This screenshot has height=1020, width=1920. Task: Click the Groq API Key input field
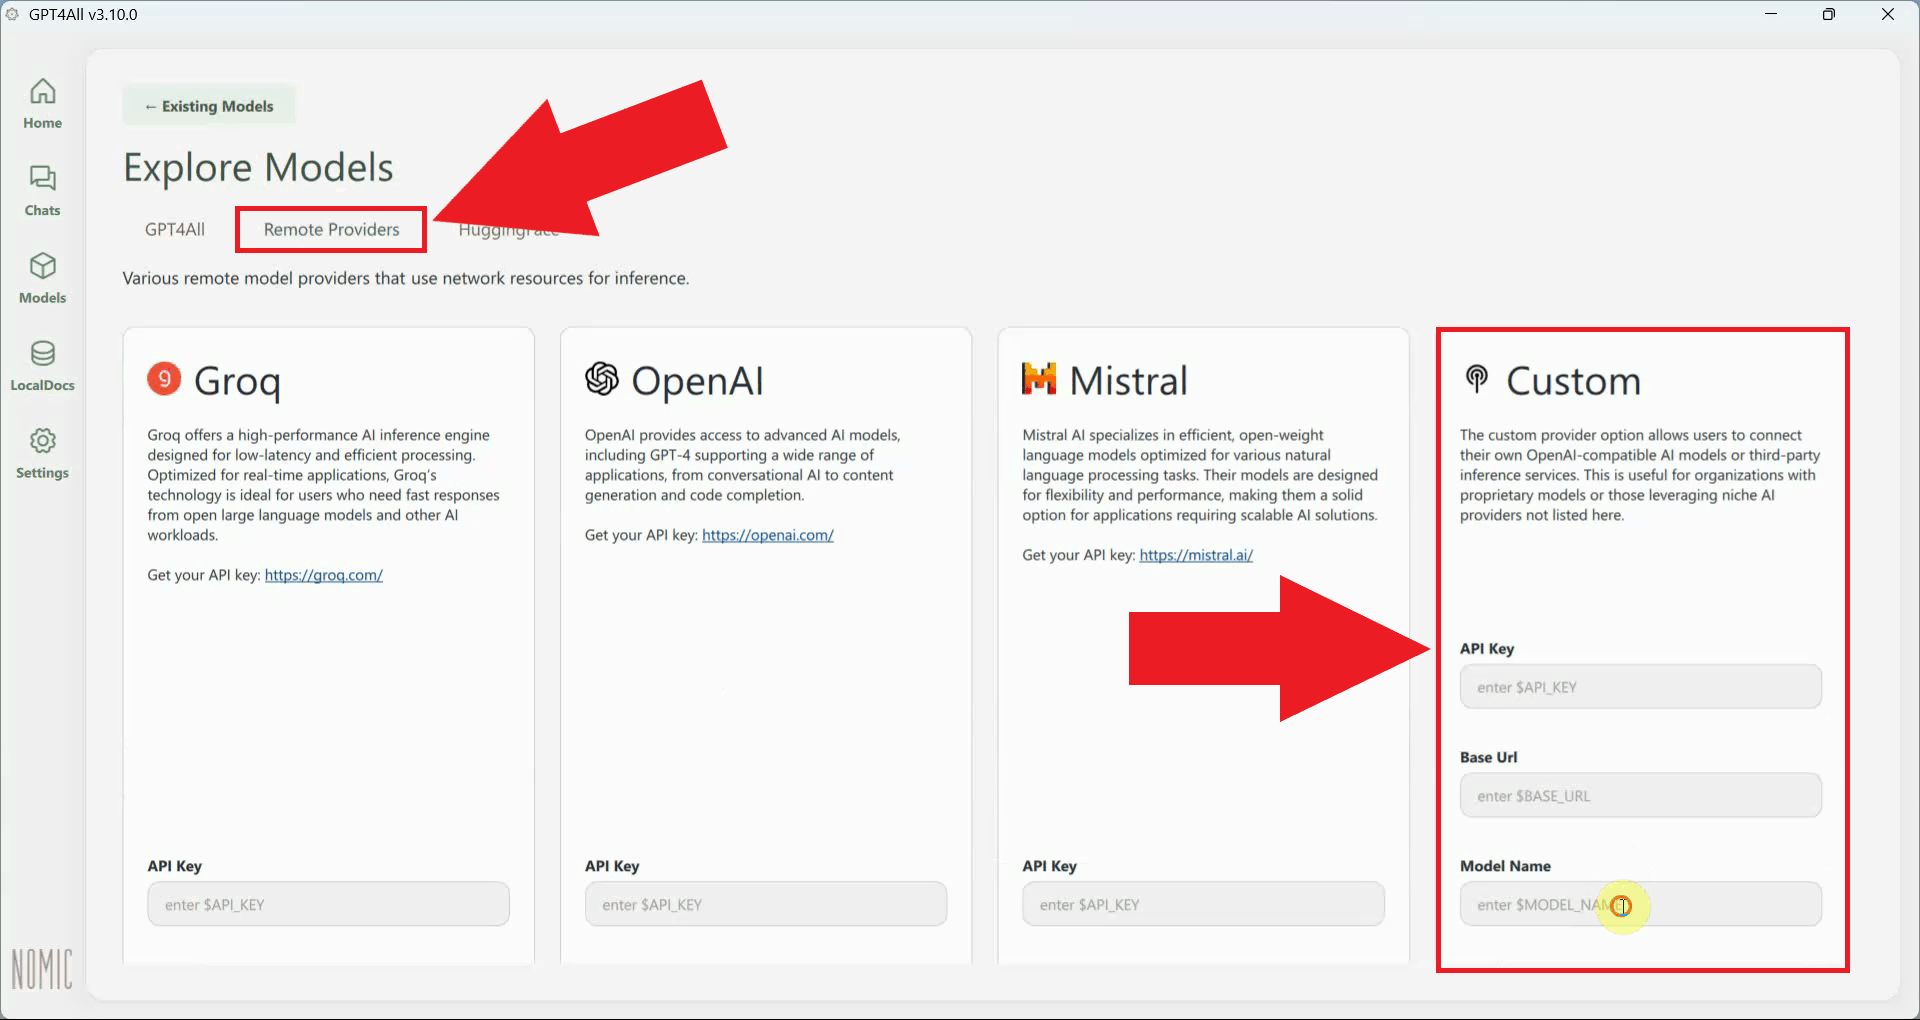(328, 903)
